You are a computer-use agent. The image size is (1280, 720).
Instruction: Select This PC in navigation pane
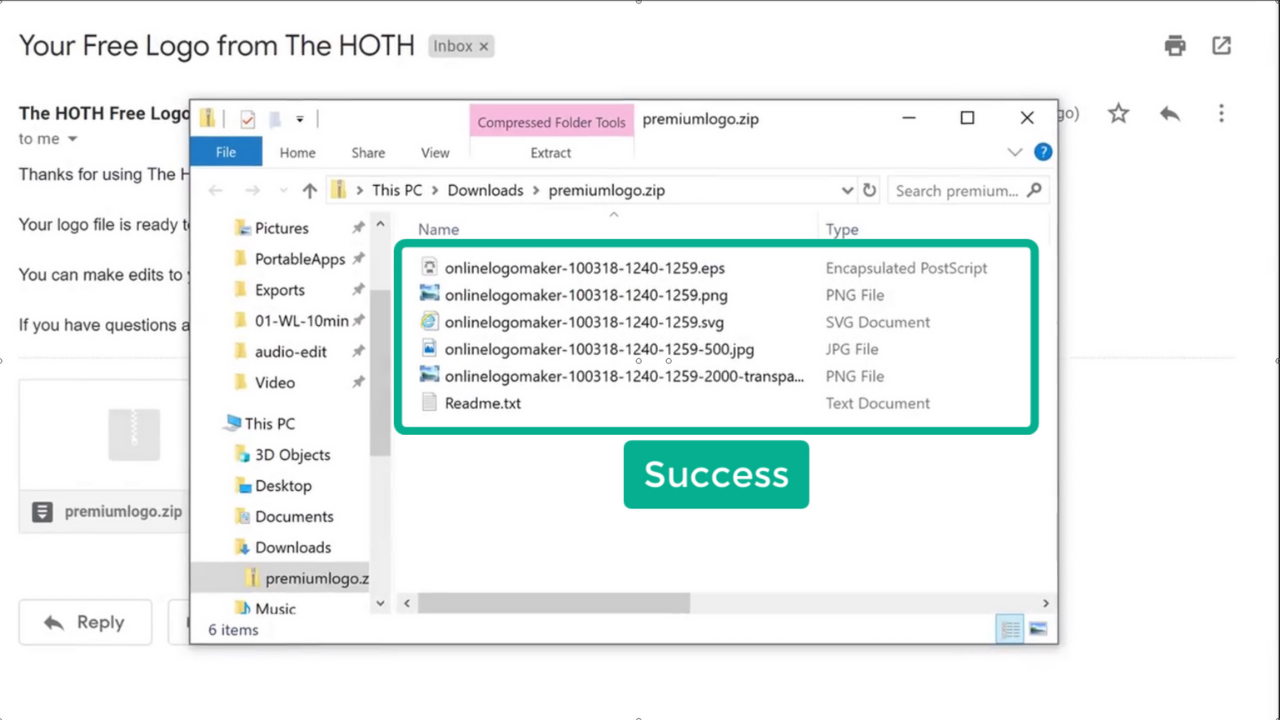click(270, 423)
